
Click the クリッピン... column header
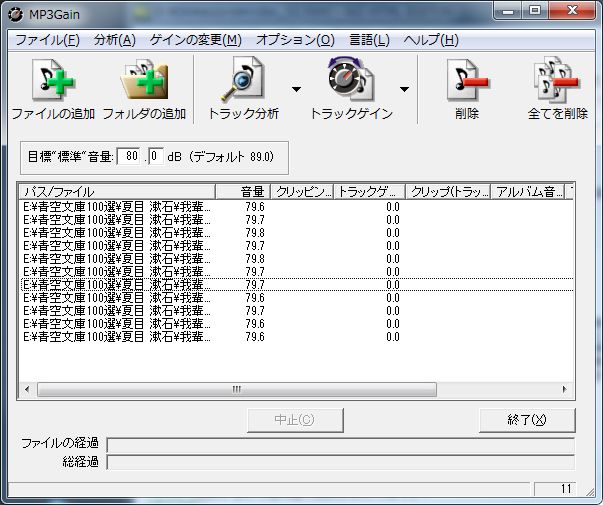coord(302,192)
